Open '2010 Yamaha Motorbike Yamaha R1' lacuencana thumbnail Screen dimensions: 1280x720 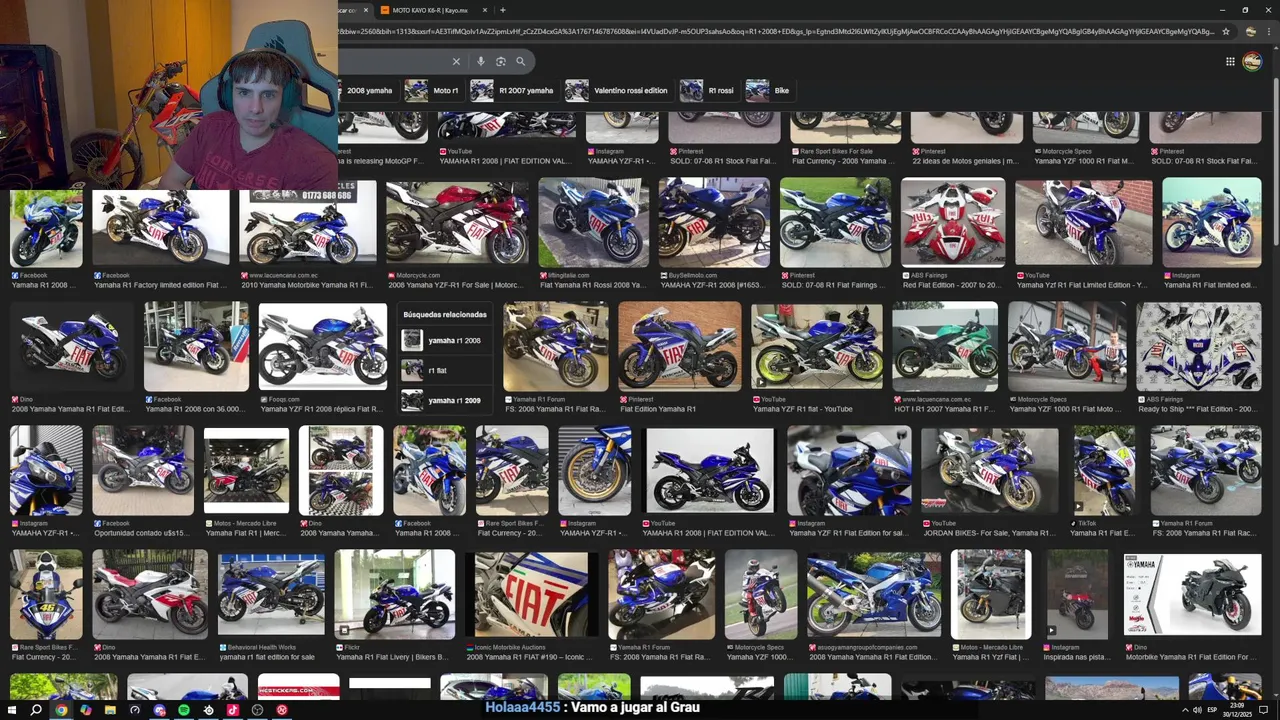click(307, 224)
